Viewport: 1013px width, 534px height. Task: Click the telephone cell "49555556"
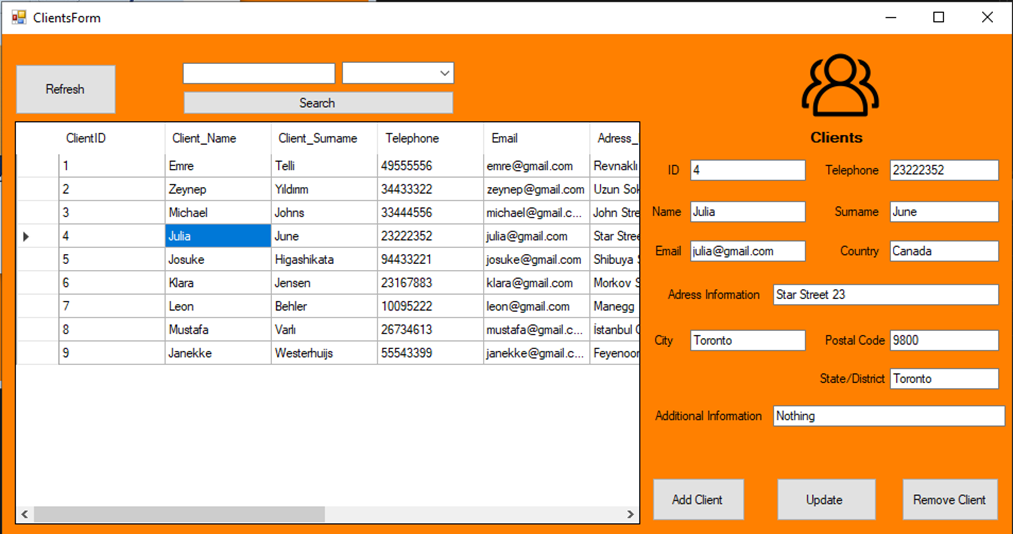pos(430,166)
